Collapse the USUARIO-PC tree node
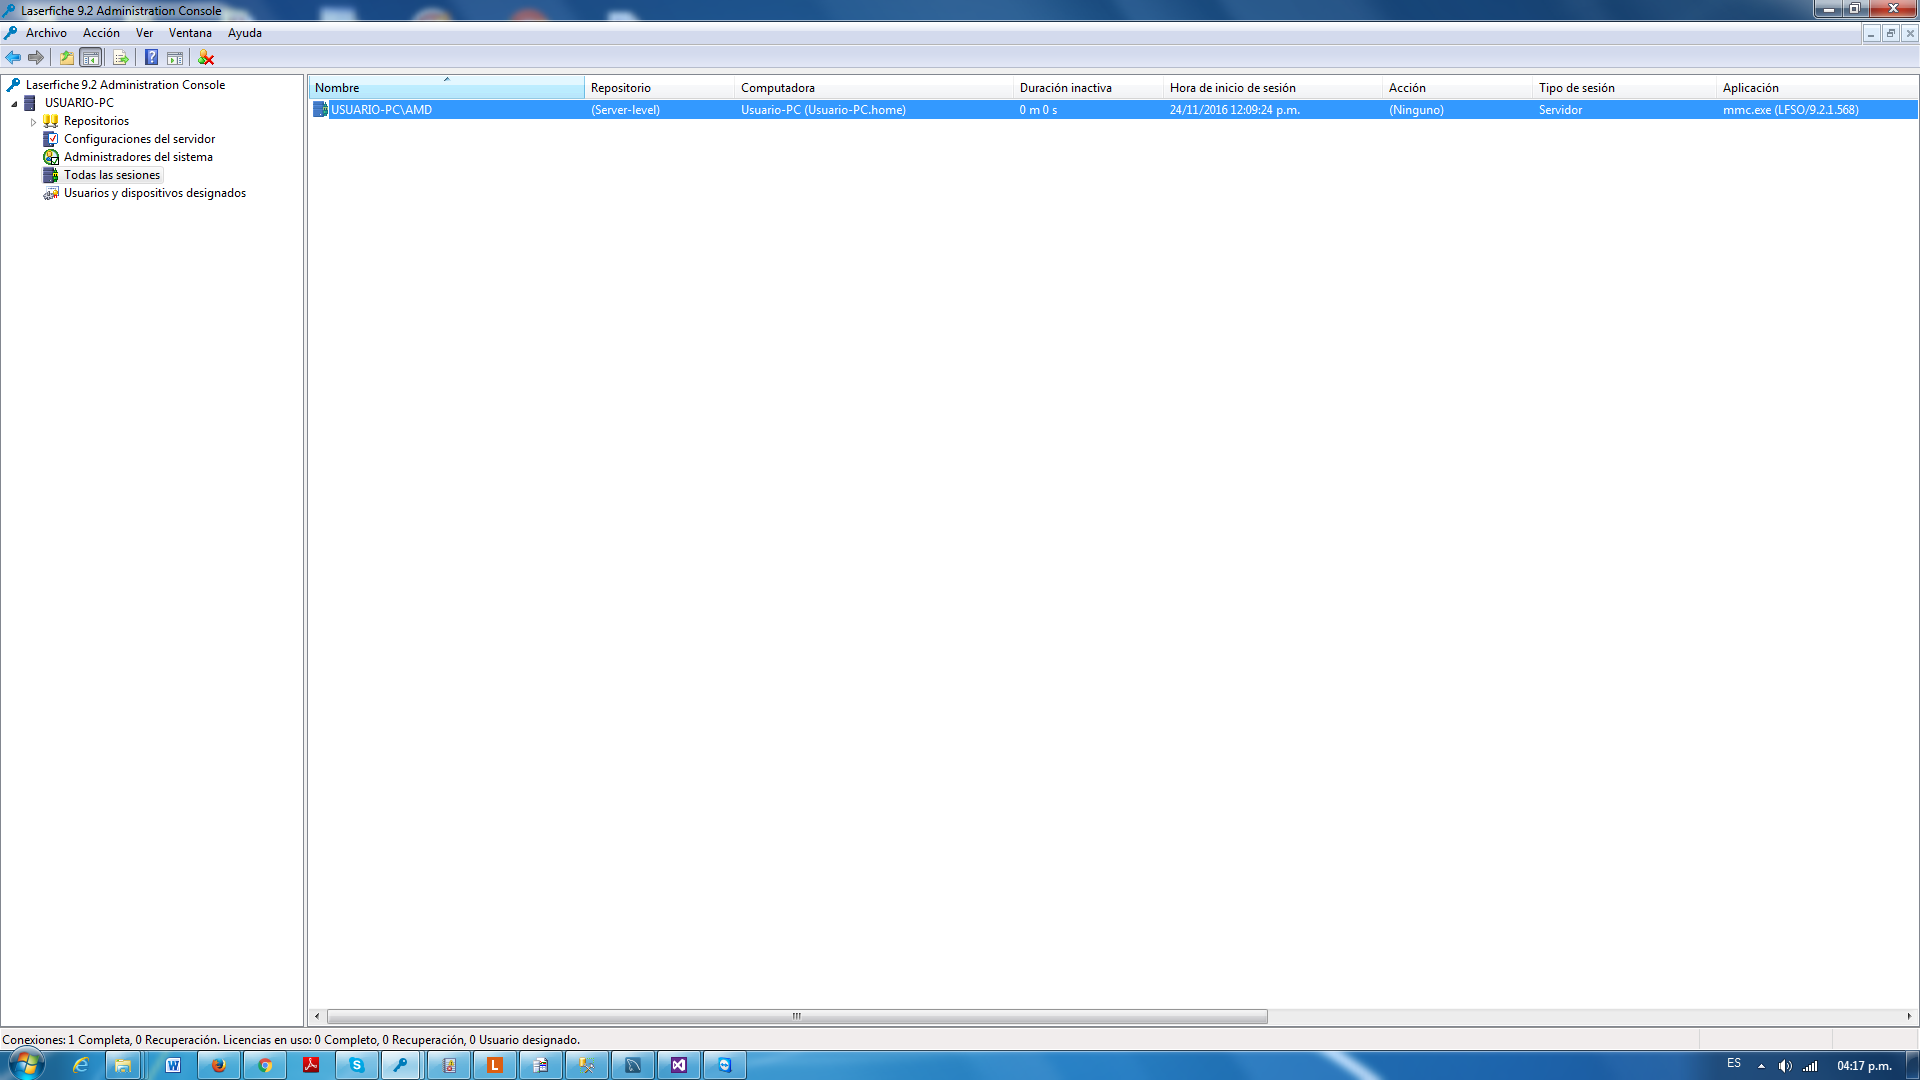1920x1080 pixels. (x=14, y=104)
